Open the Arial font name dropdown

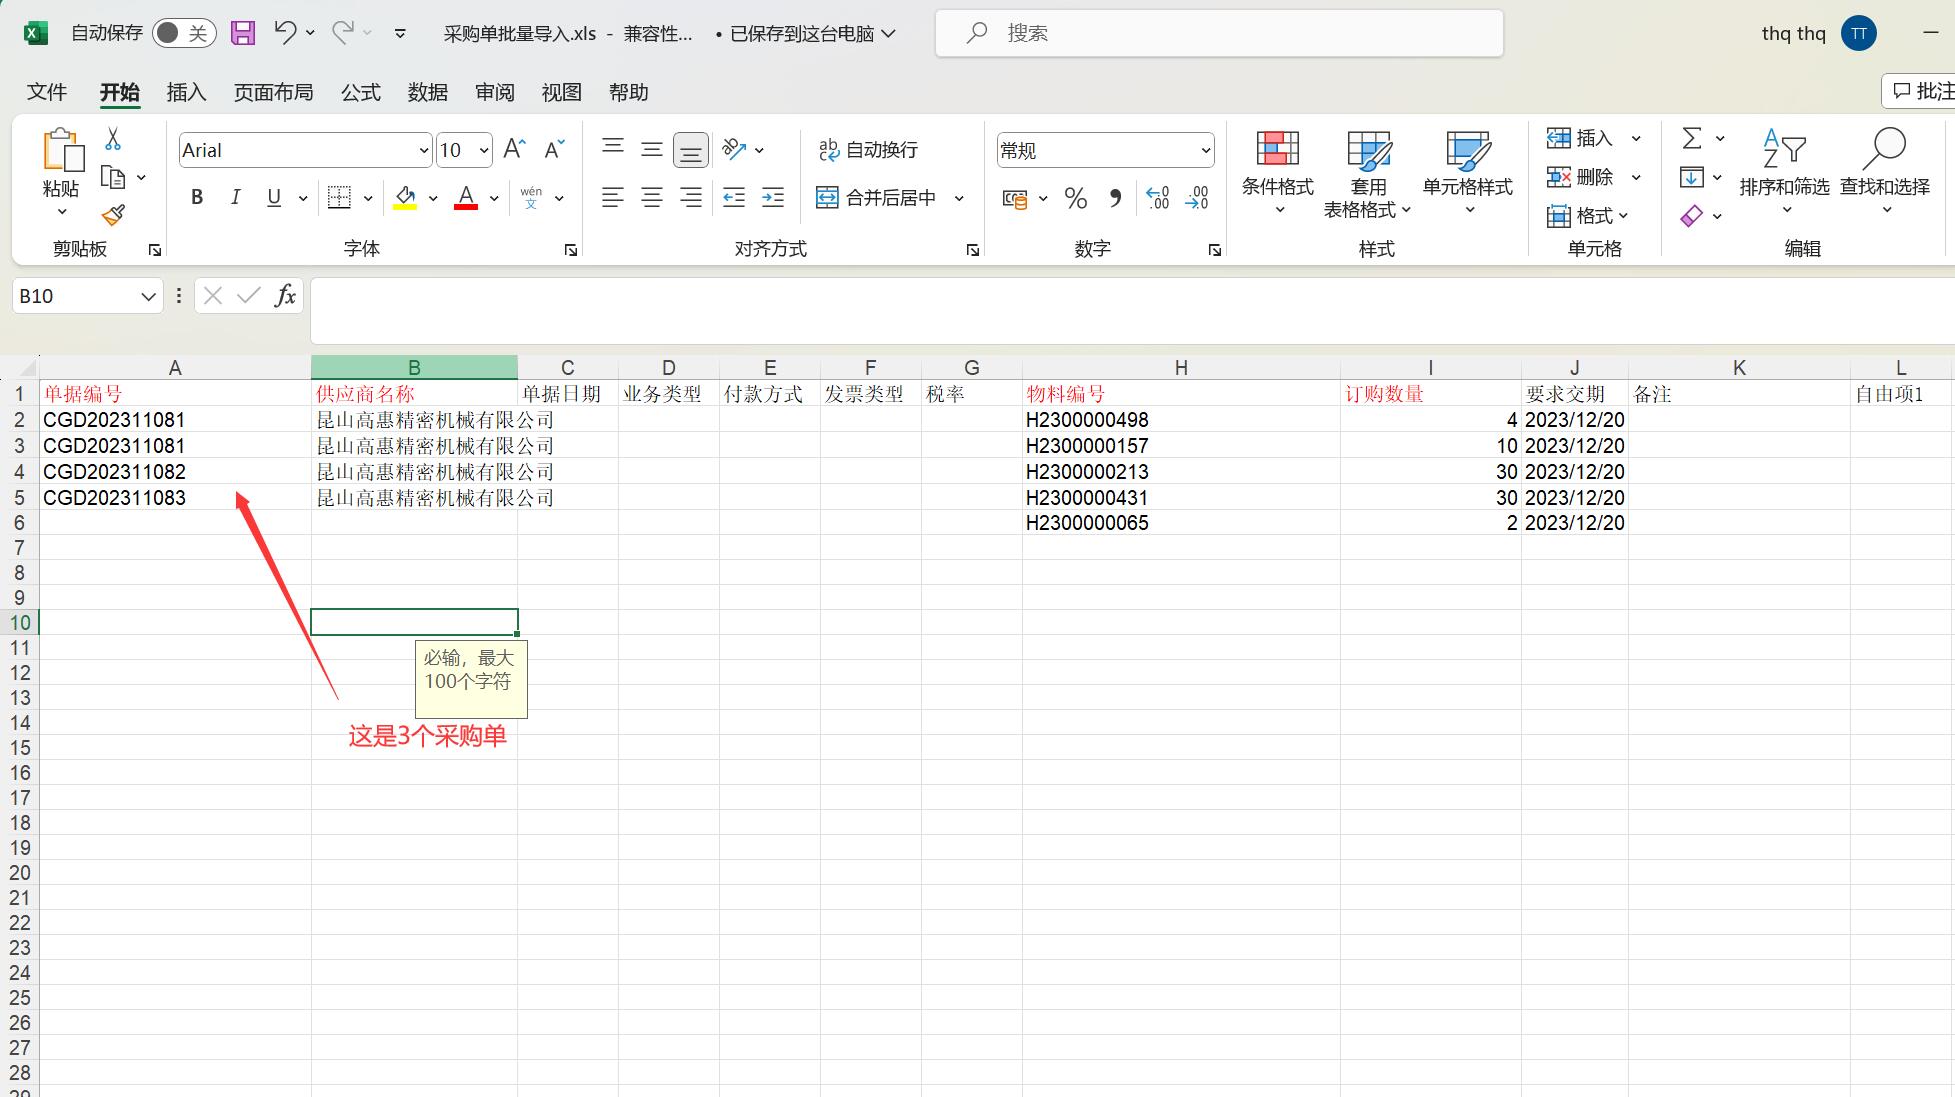pyautogui.click(x=423, y=151)
